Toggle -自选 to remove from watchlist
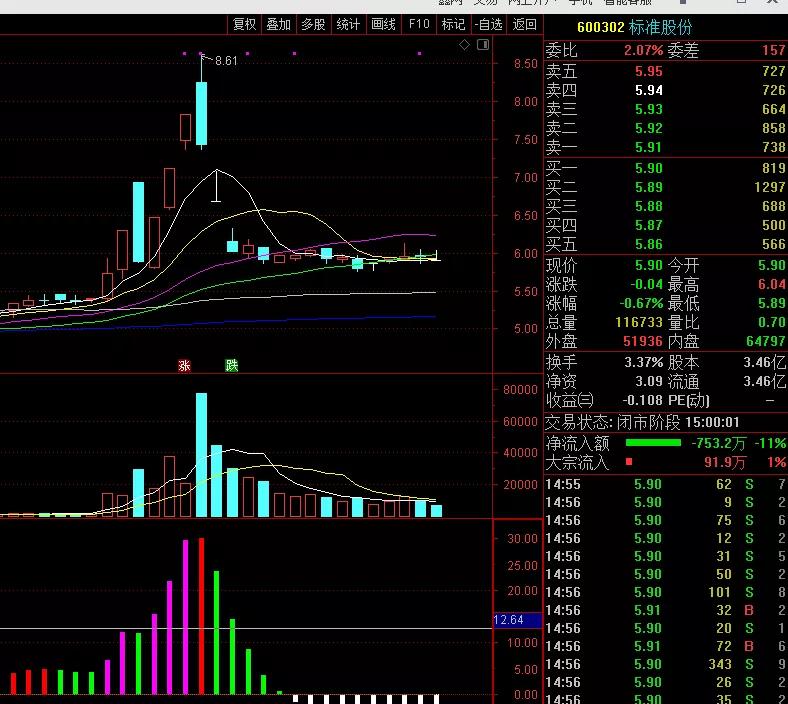The height and width of the screenshot is (704, 788). coord(487,24)
